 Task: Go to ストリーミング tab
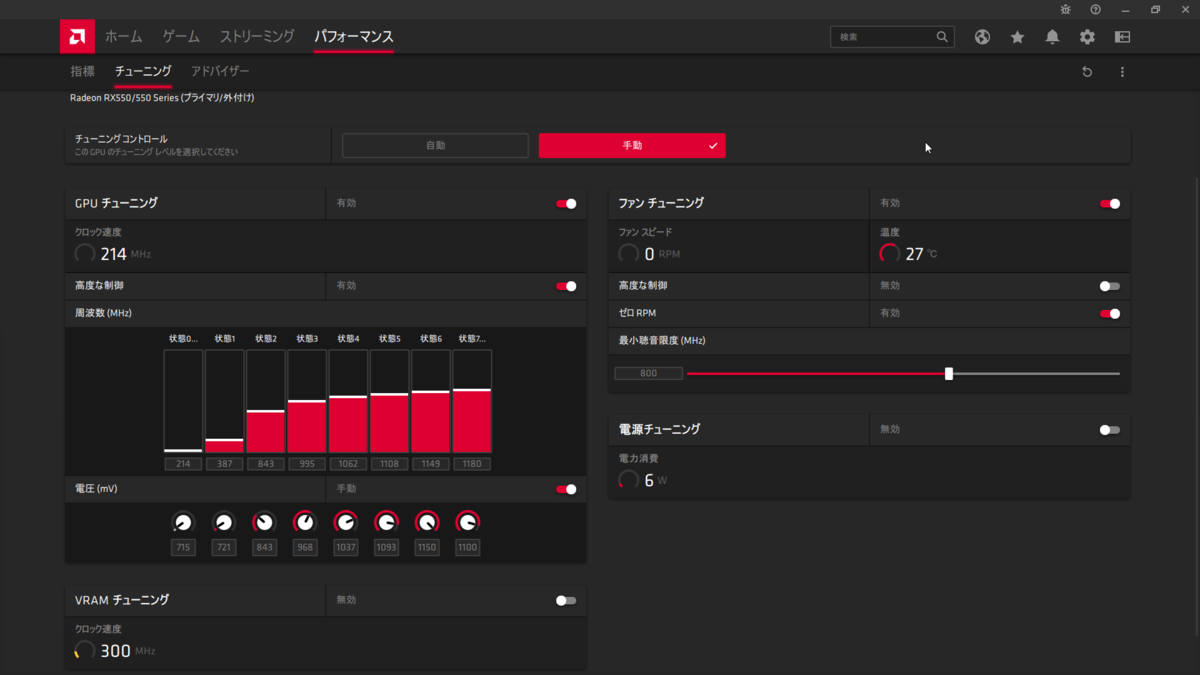257,36
